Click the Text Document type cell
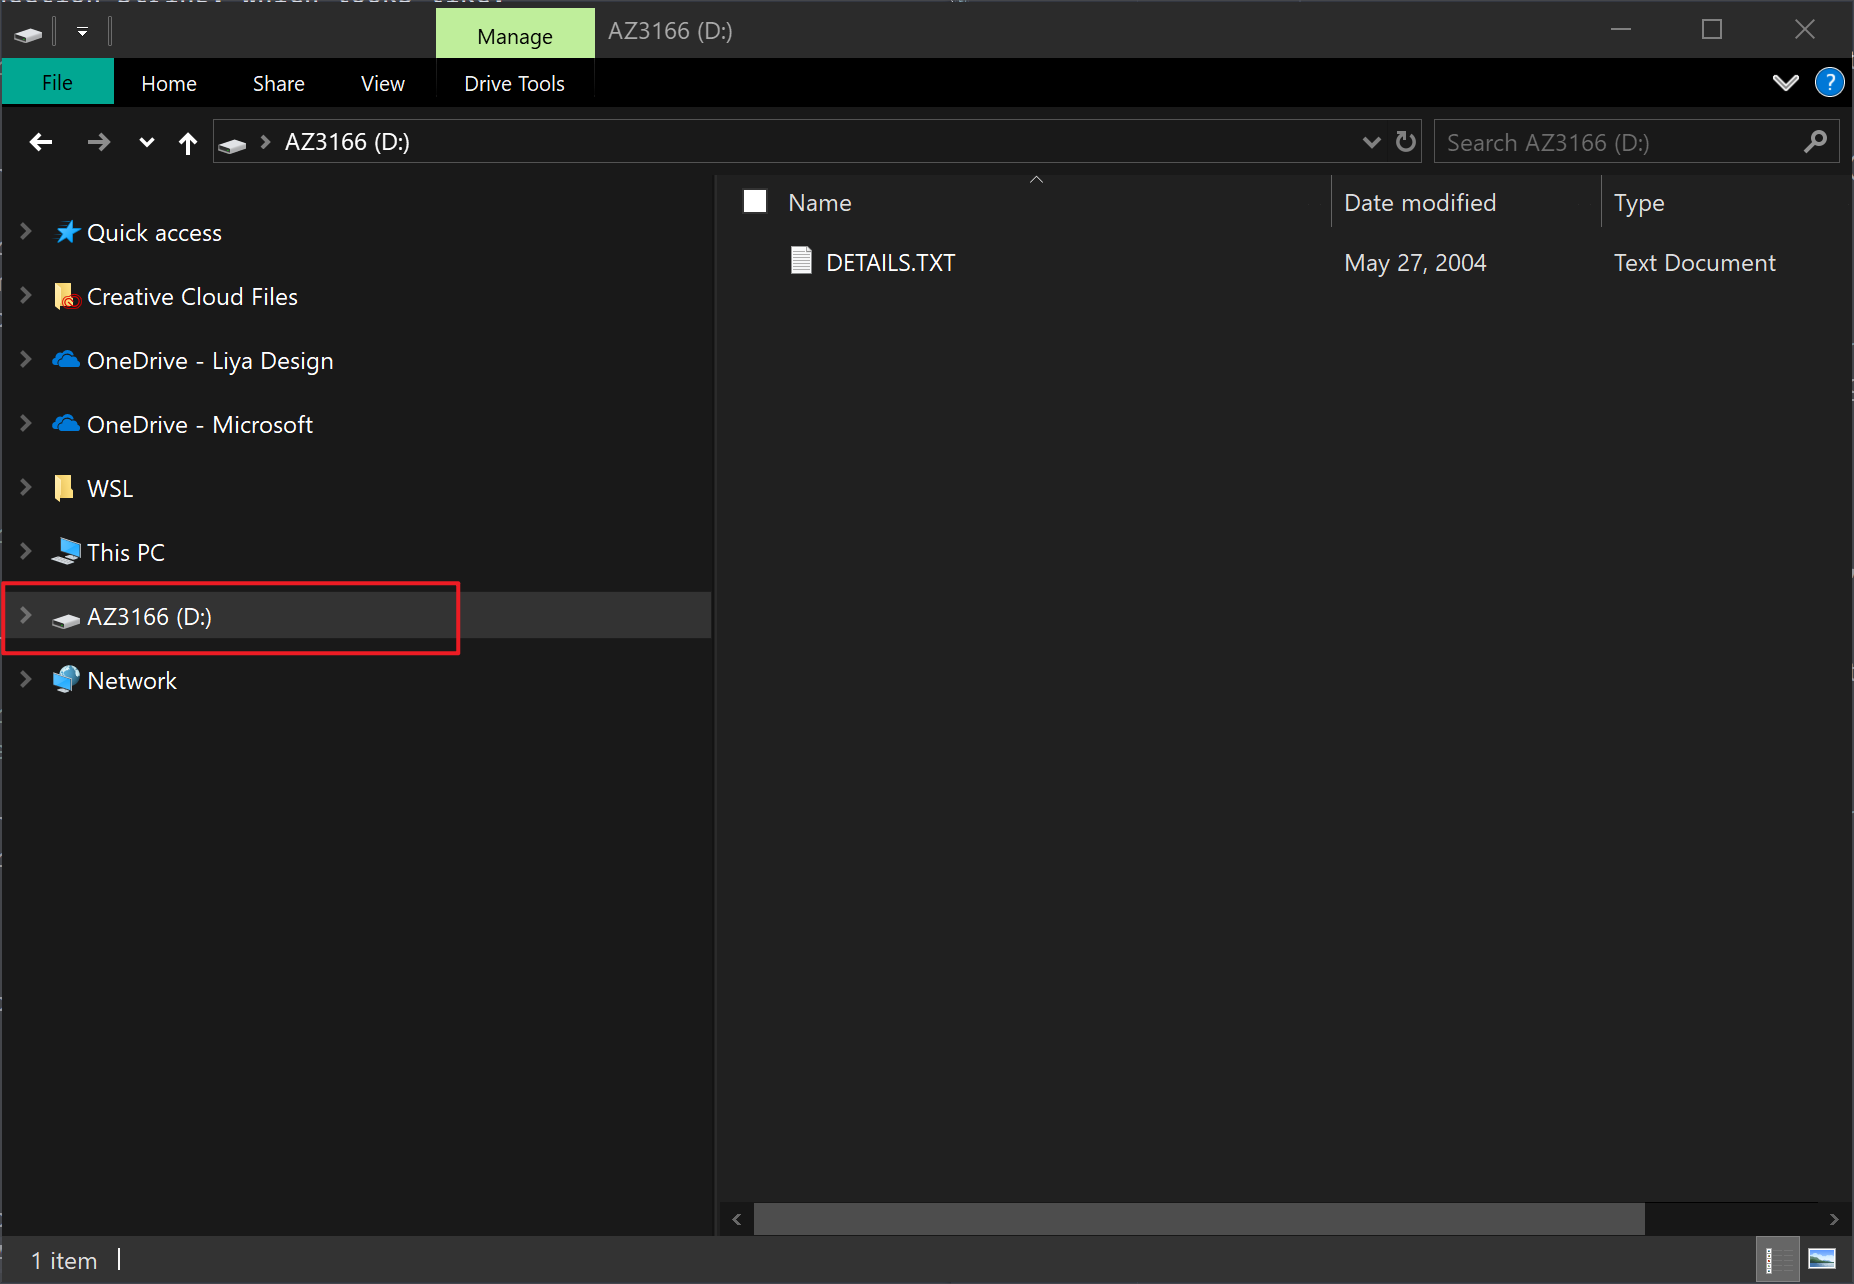Viewport: 1854px width, 1284px height. 1694,263
